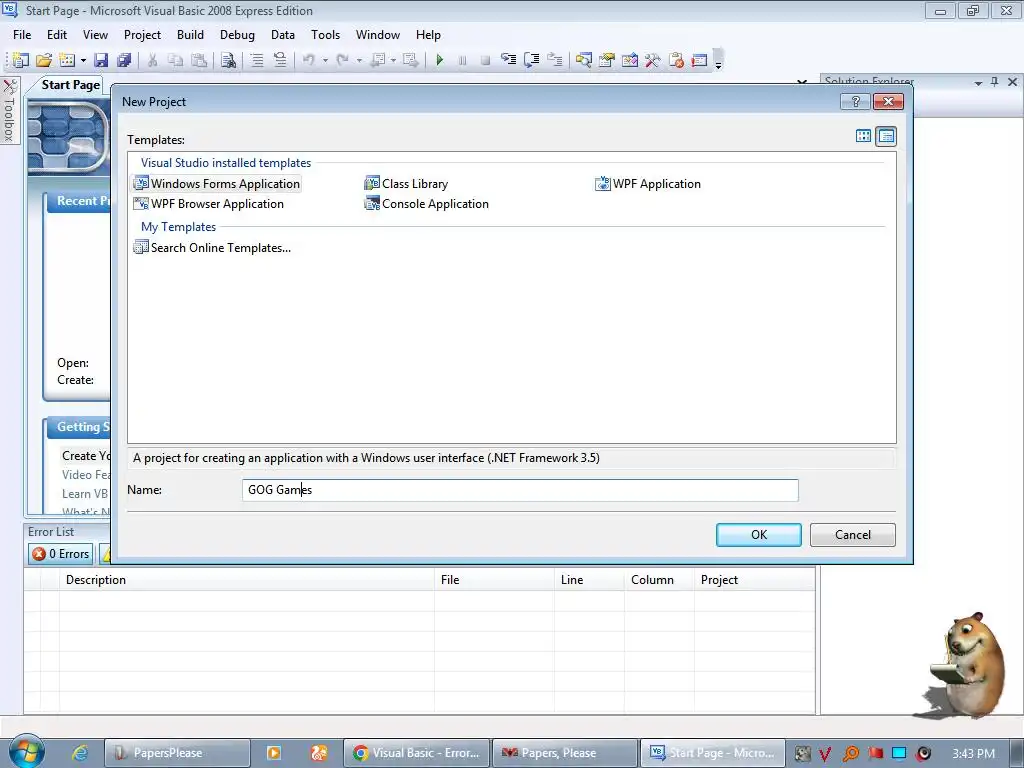
Task: Click the Solution Explorer toolbar icon
Action: (x=583, y=60)
